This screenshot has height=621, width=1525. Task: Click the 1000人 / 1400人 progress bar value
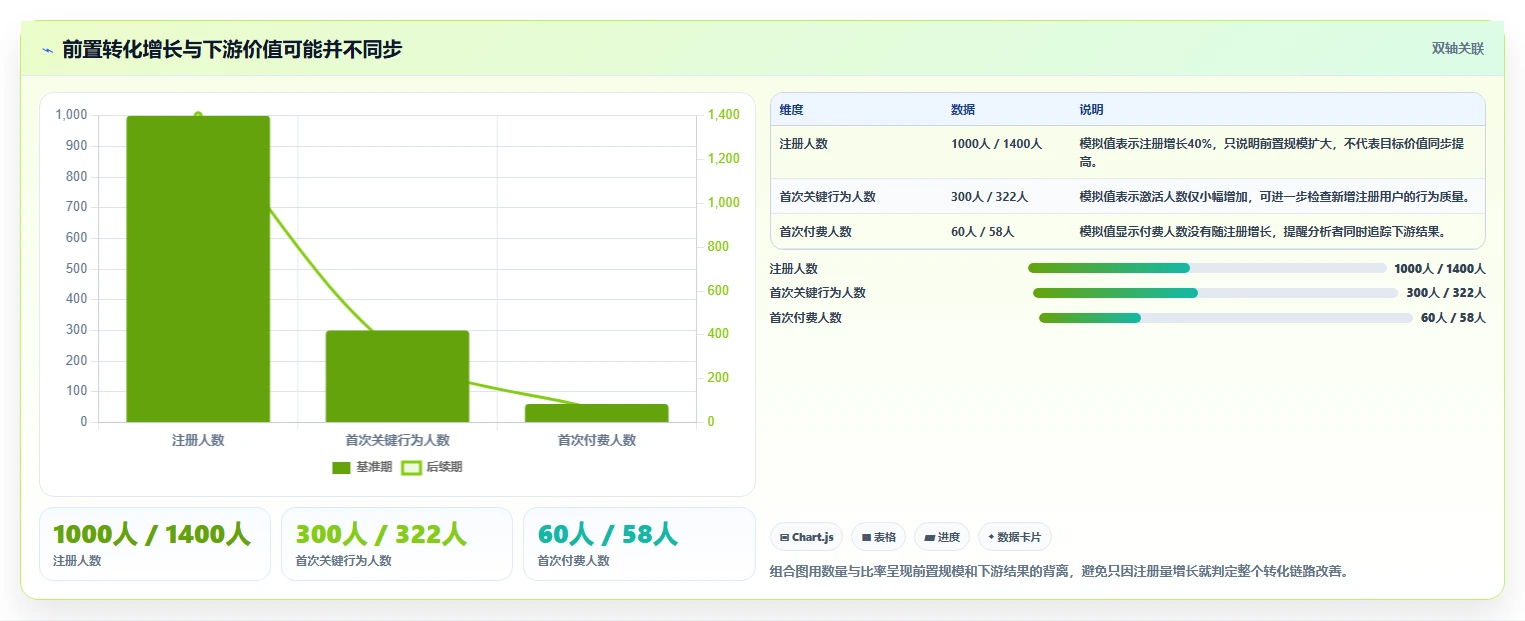(1440, 269)
